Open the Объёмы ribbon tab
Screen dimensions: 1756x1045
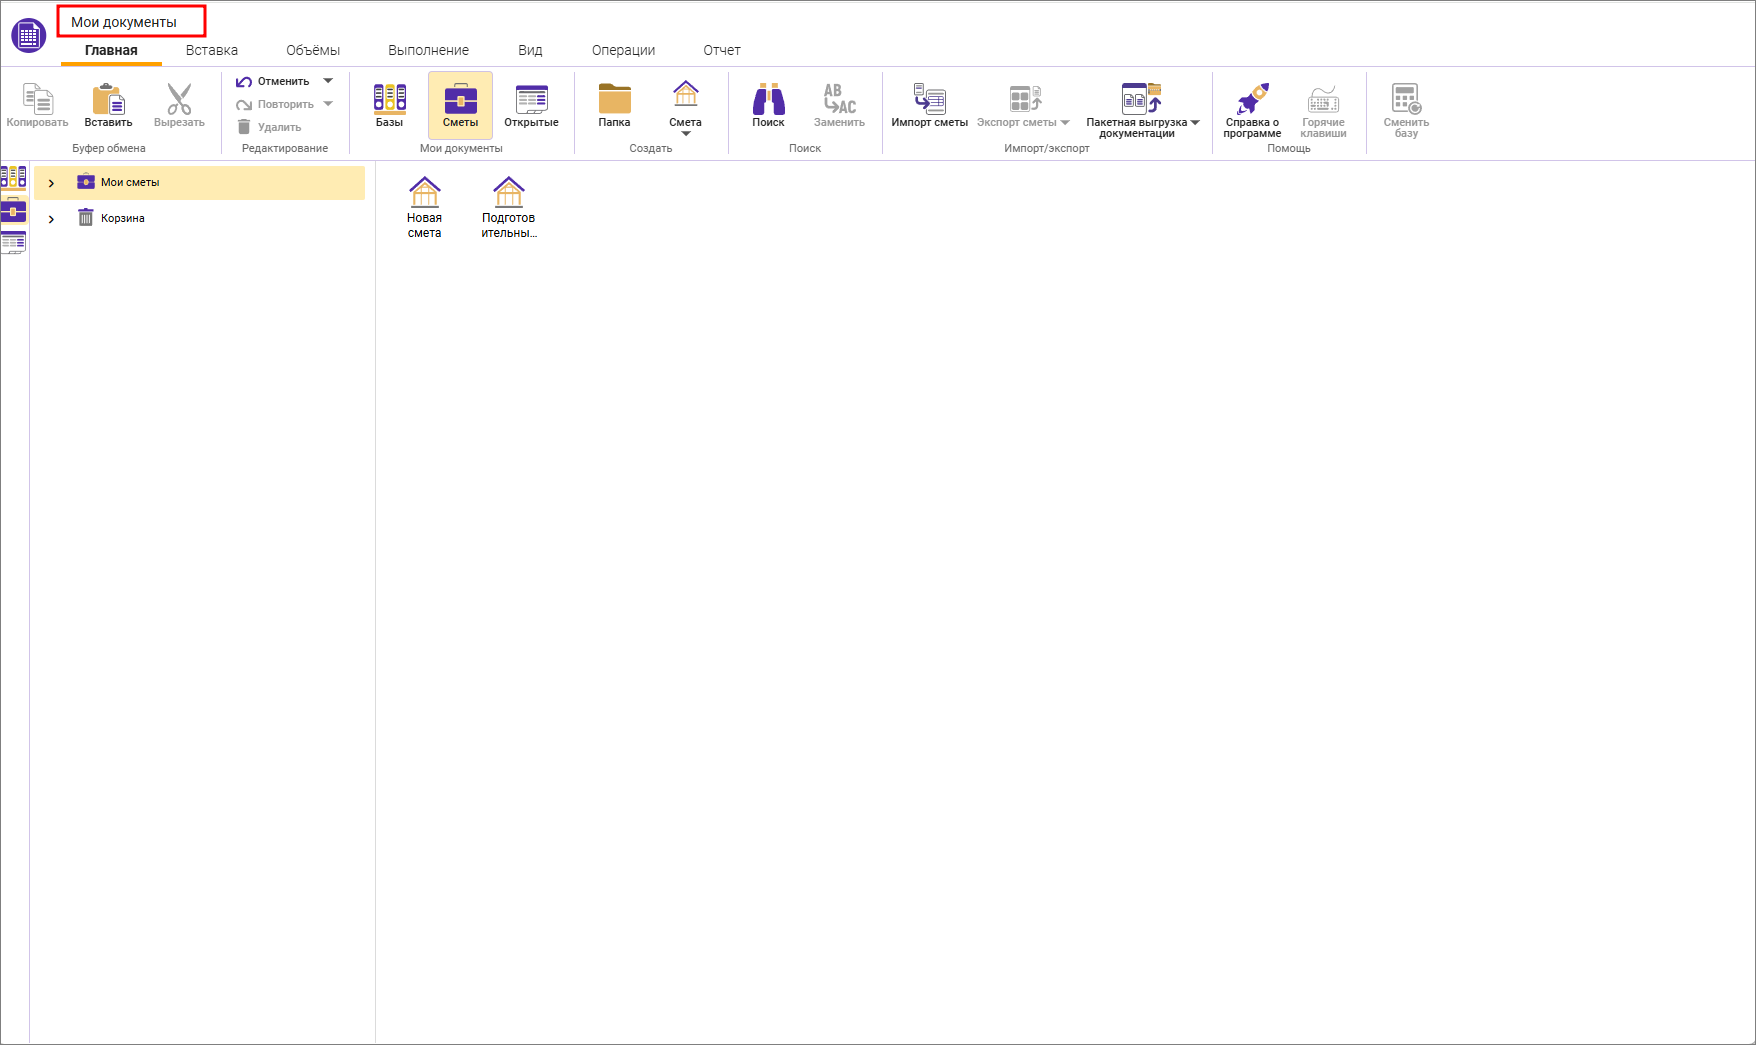click(x=312, y=50)
